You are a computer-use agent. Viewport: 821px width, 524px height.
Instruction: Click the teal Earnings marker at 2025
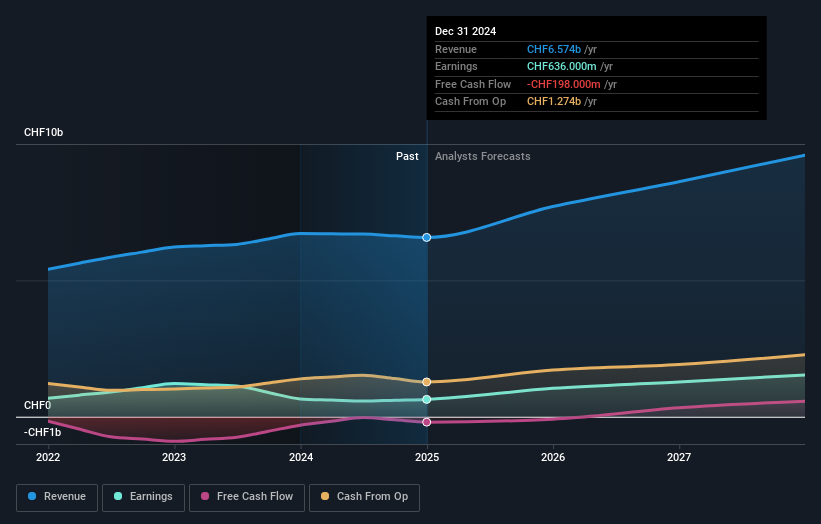pos(427,399)
